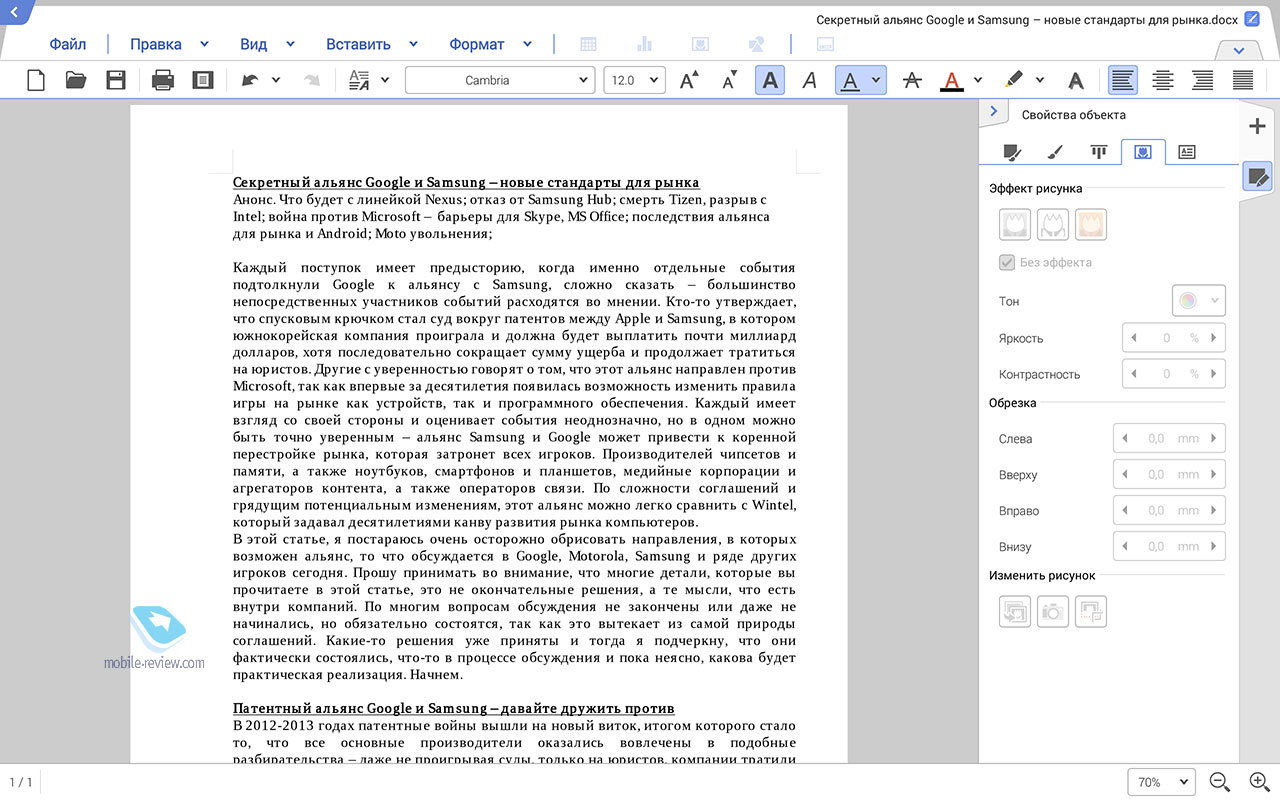
Task: Create a new blank document
Action: 36,80
